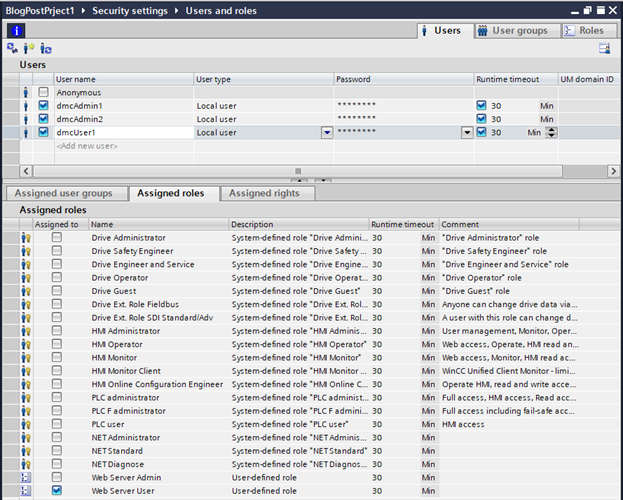Click the table layout icon at top right
The width and height of the screenshot is (623, 500).
(x=604, y=48)
